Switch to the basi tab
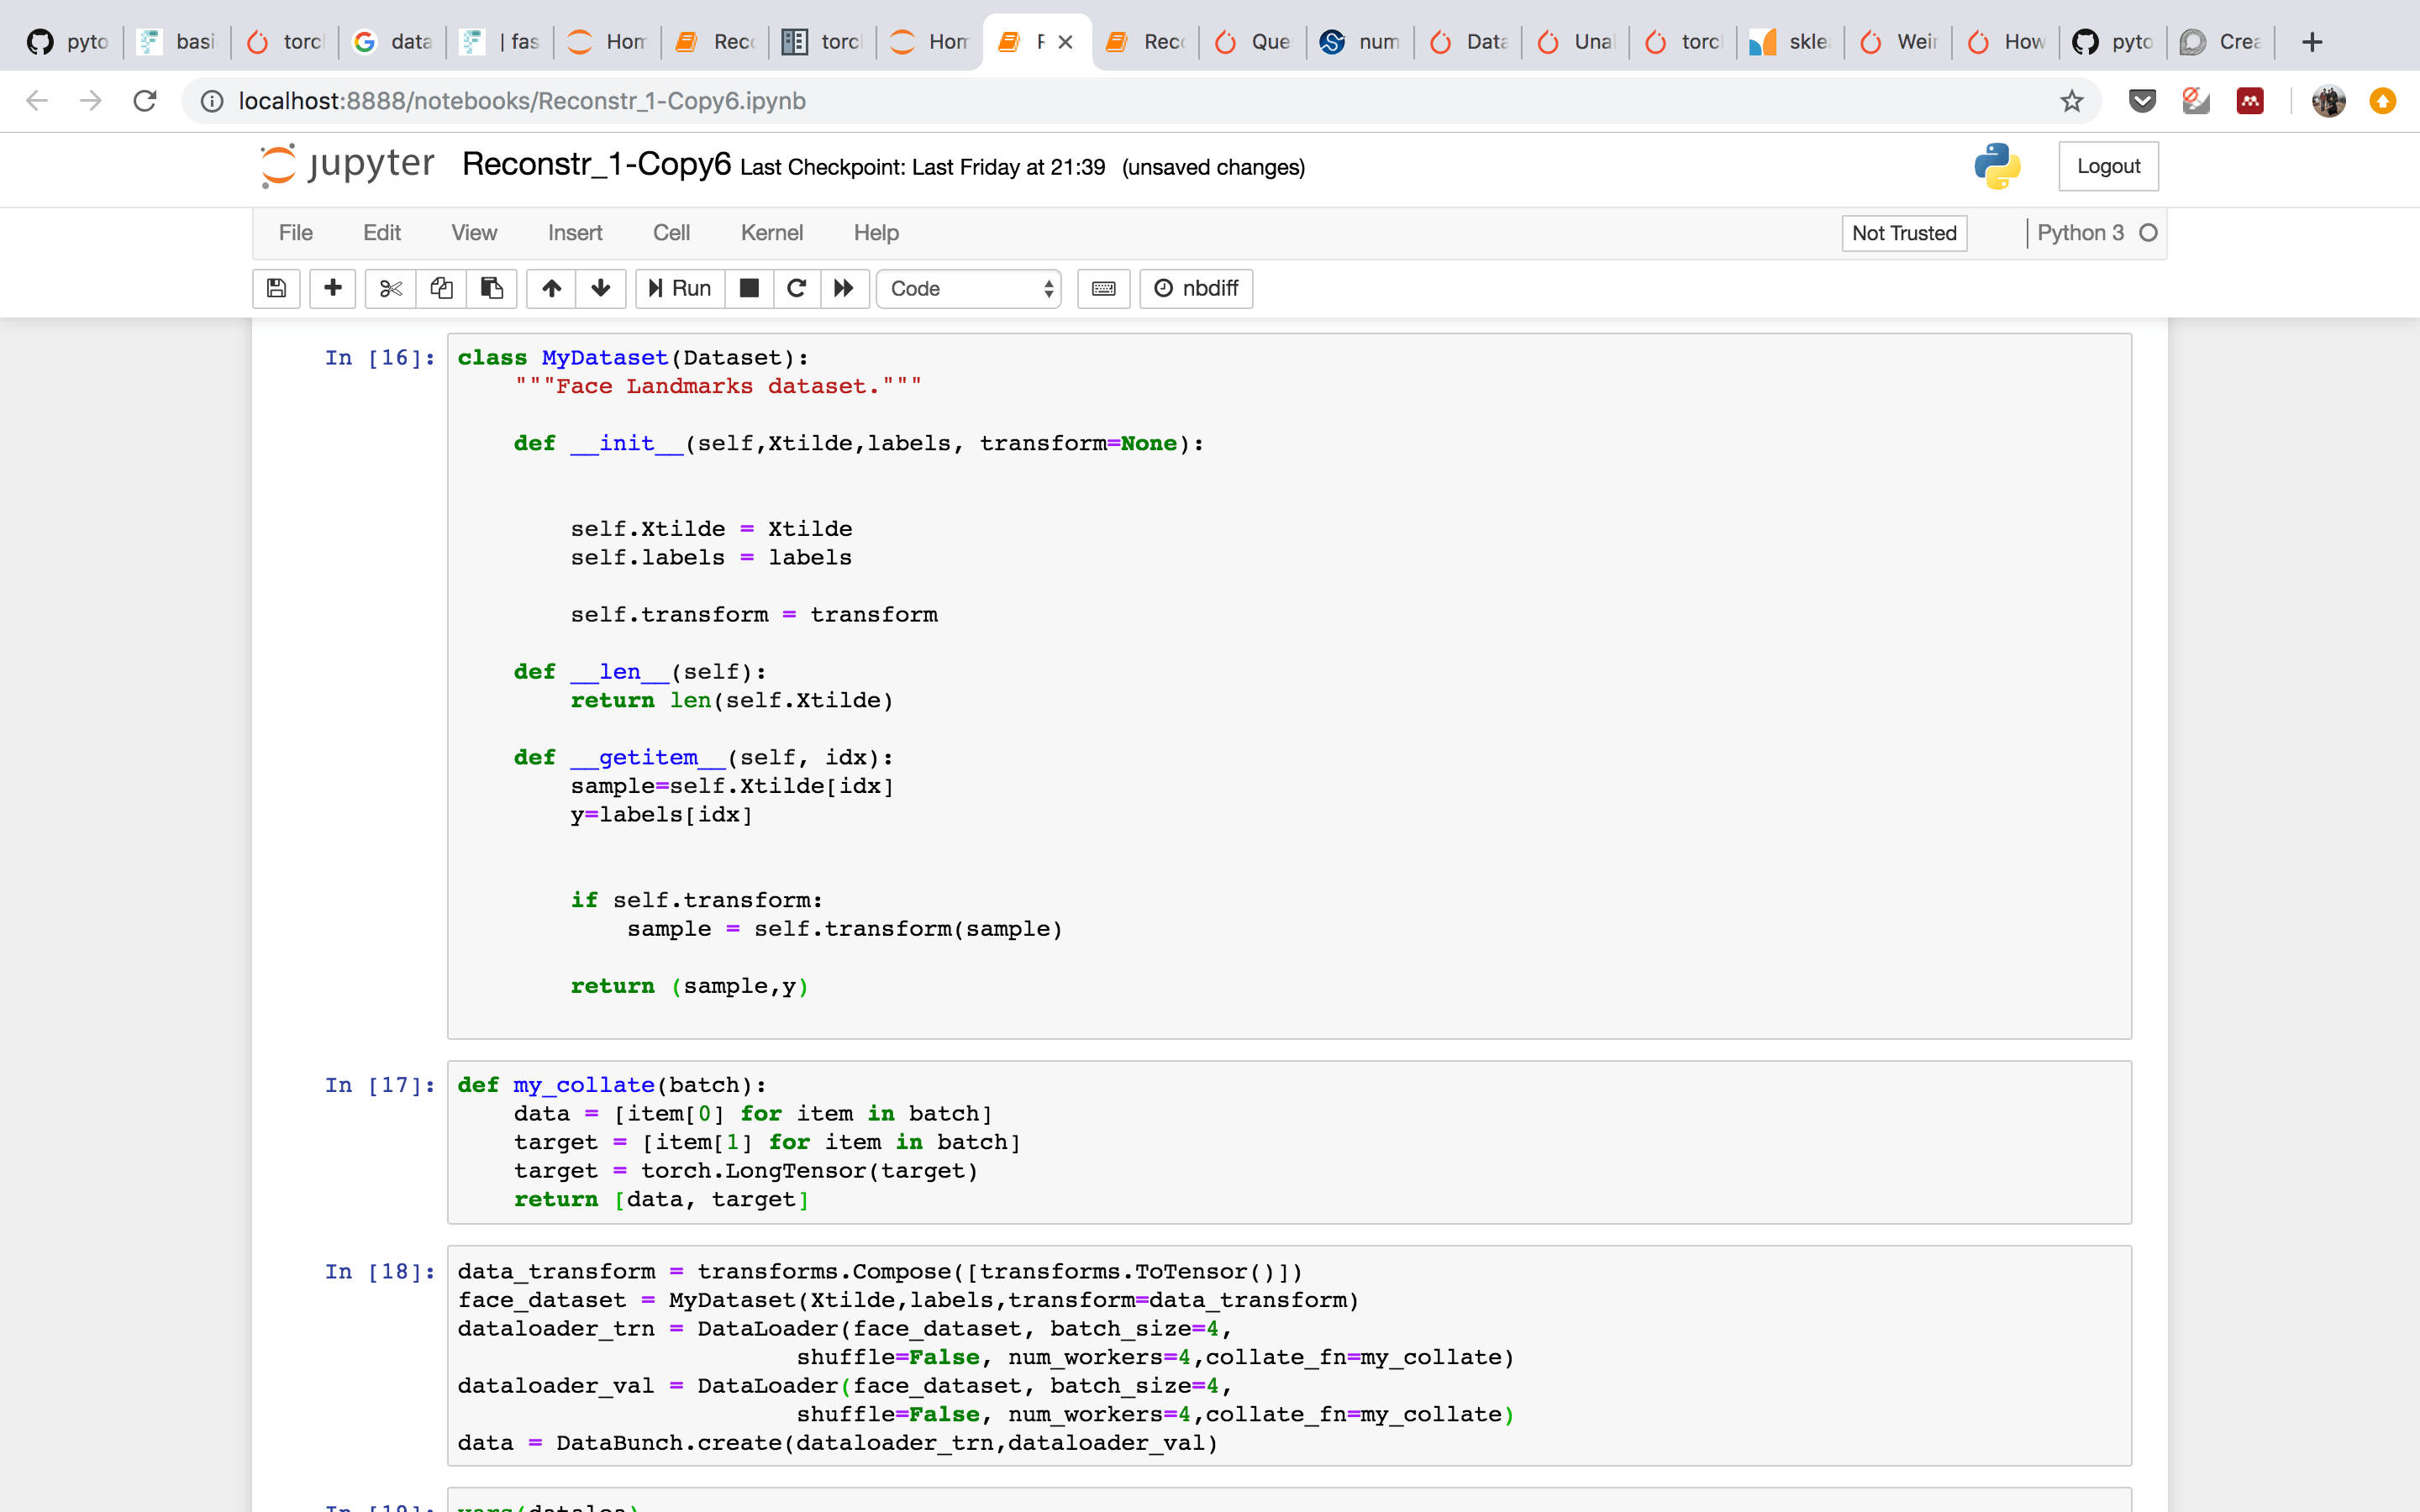 (x=178, y=42)
